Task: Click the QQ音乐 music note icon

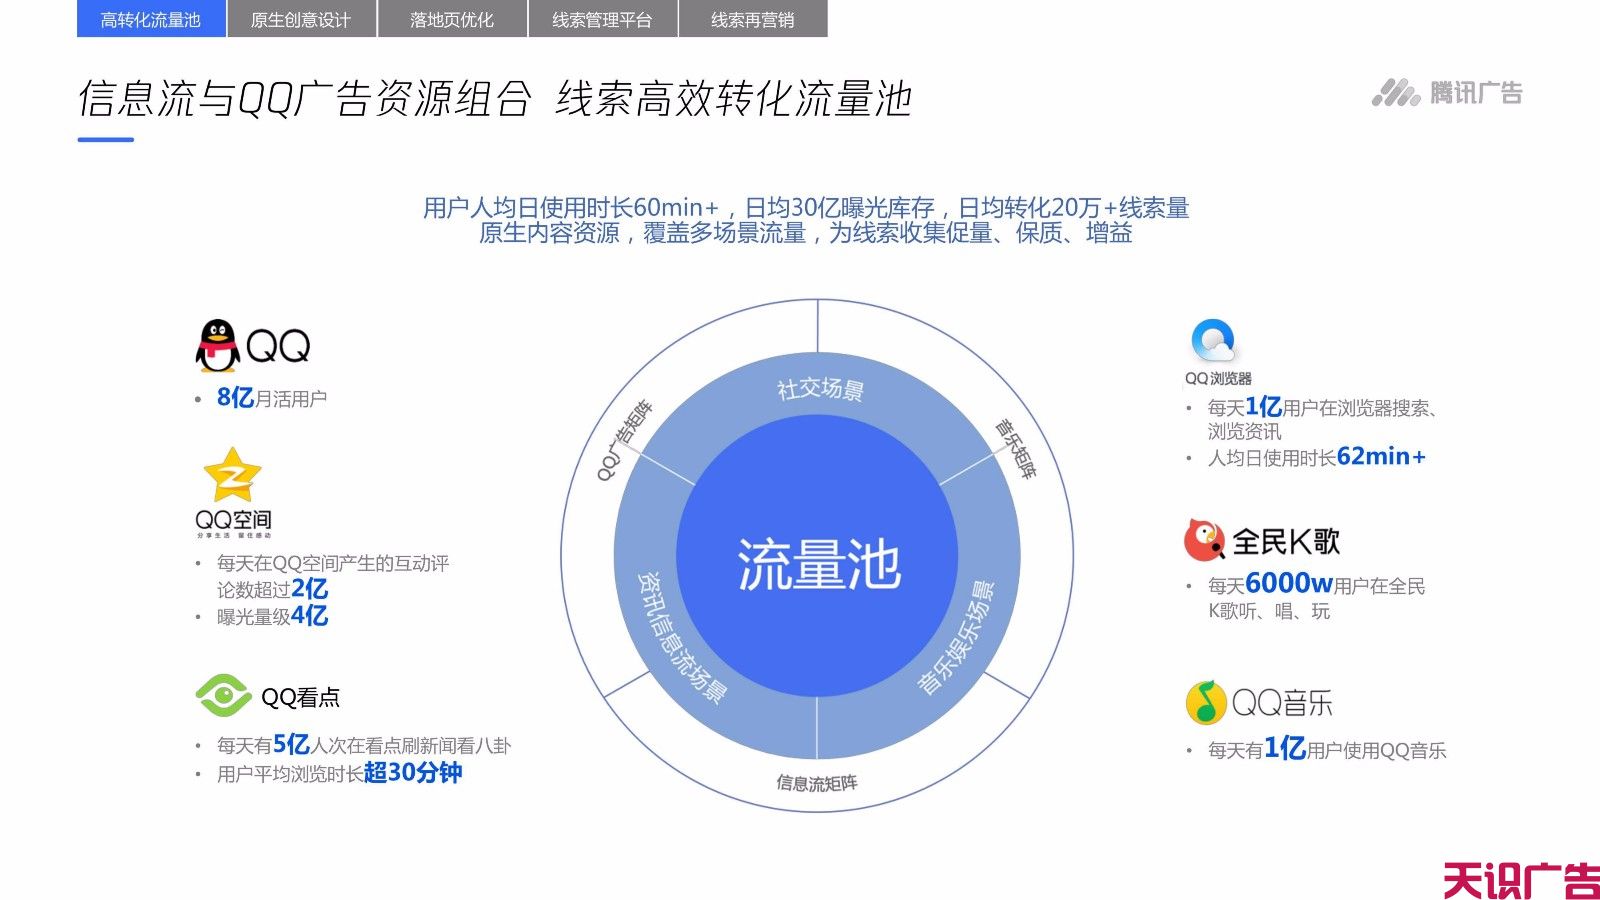Action: (x=1205, y=702)
